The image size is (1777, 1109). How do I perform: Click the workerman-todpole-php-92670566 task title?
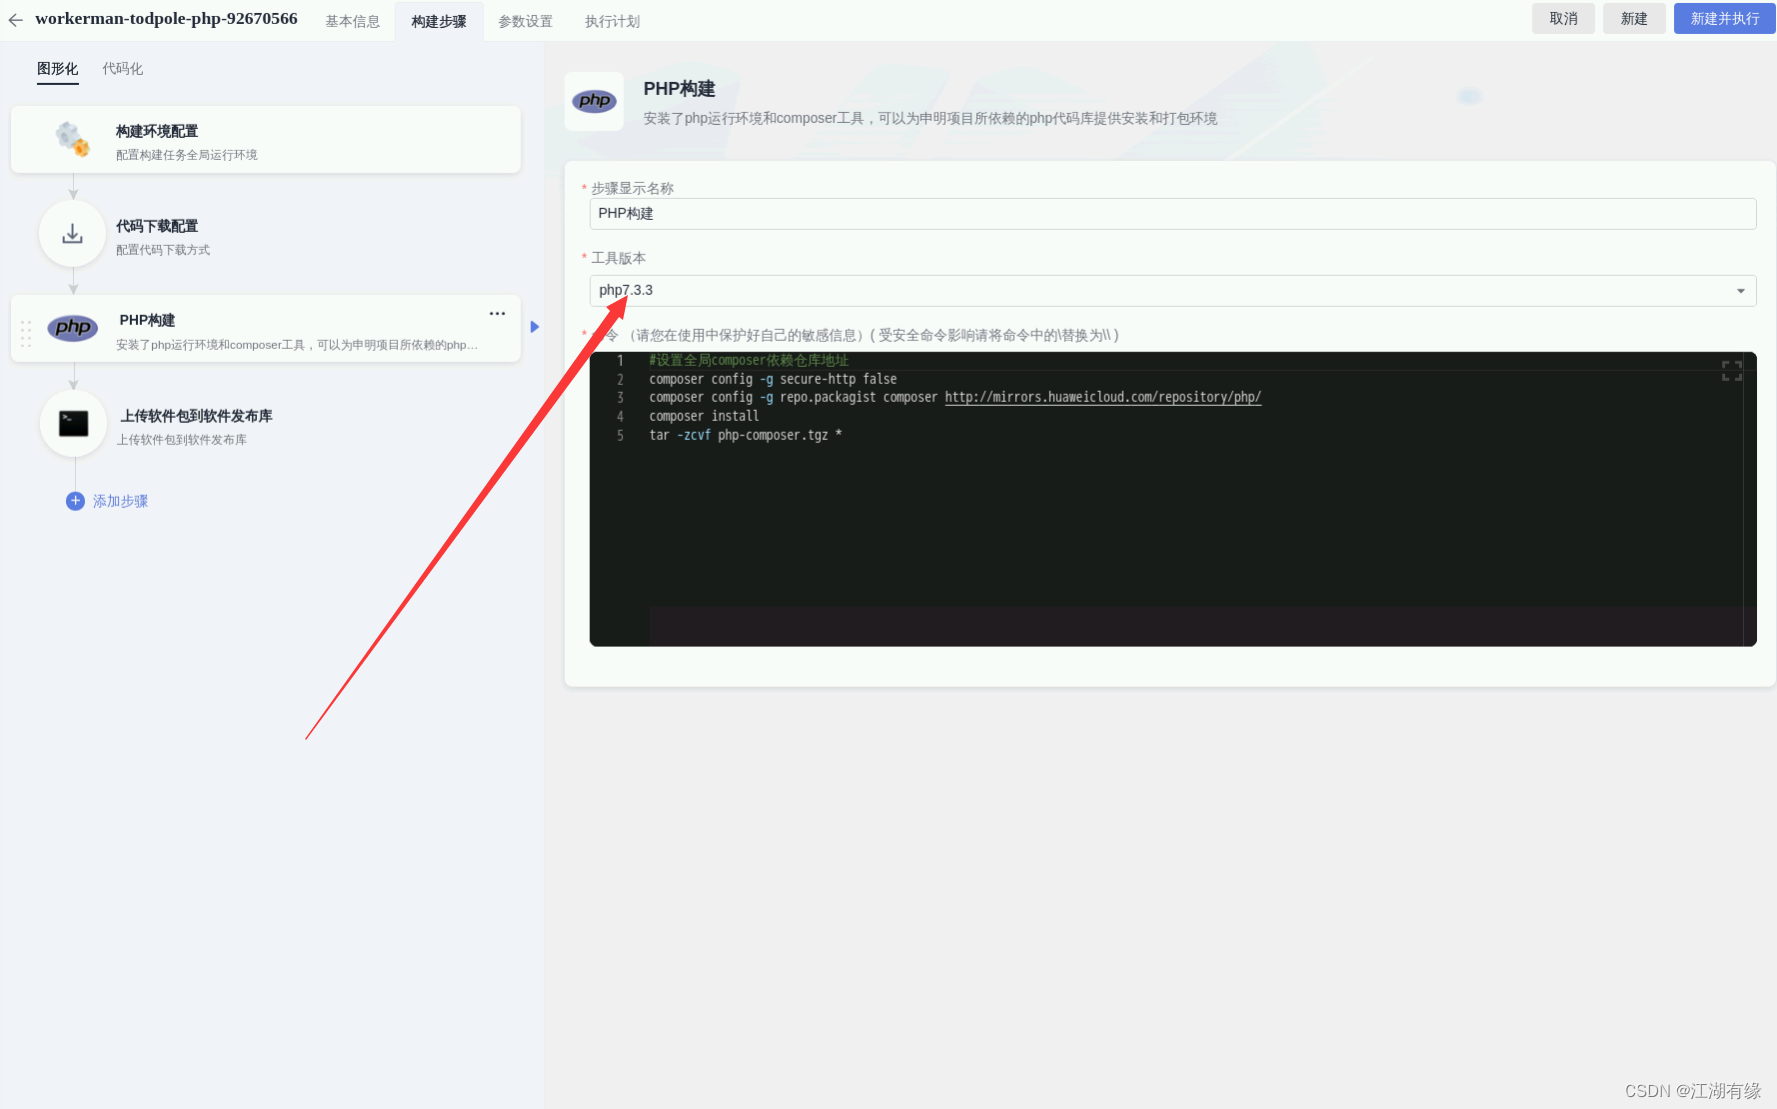tap(166, 19)
